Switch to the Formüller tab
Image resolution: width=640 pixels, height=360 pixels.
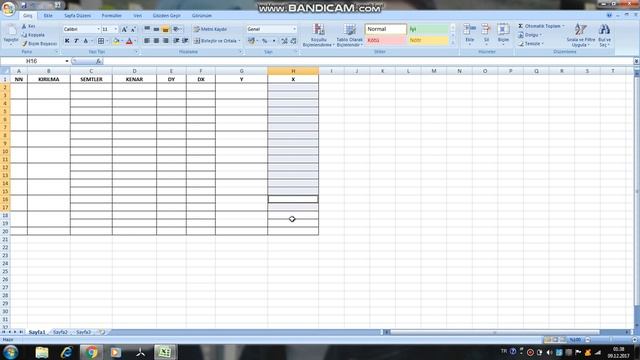coord(111,16)
